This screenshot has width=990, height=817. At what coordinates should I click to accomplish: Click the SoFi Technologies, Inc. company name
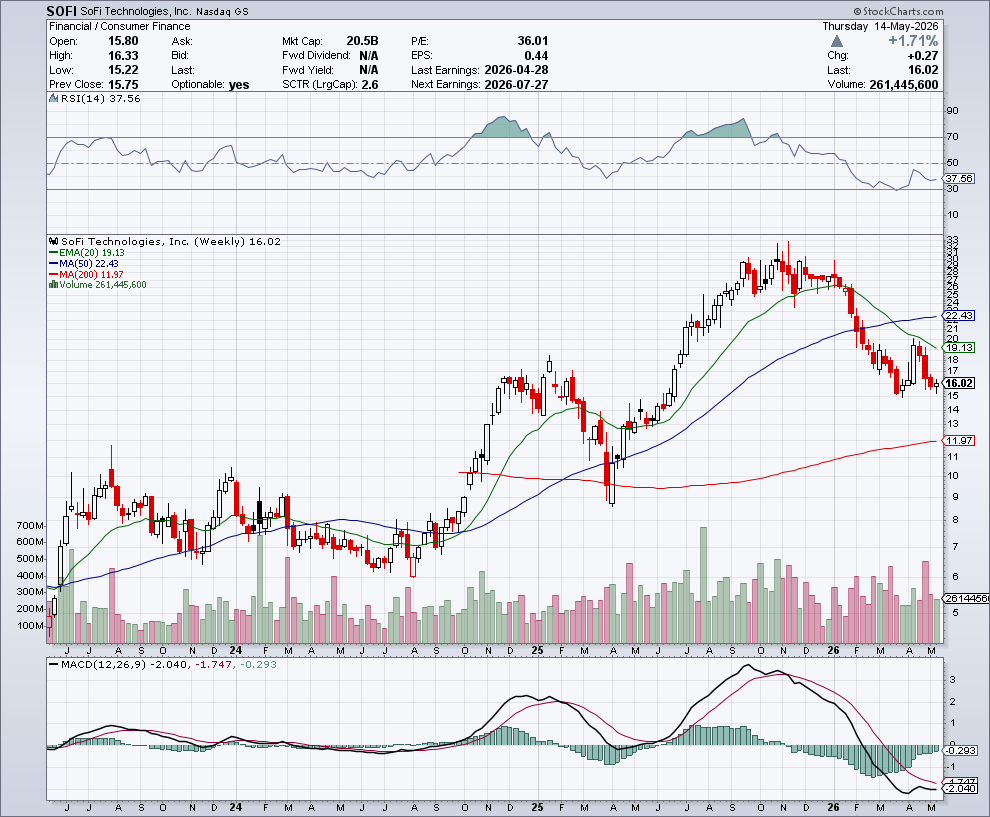click(136, 11)
